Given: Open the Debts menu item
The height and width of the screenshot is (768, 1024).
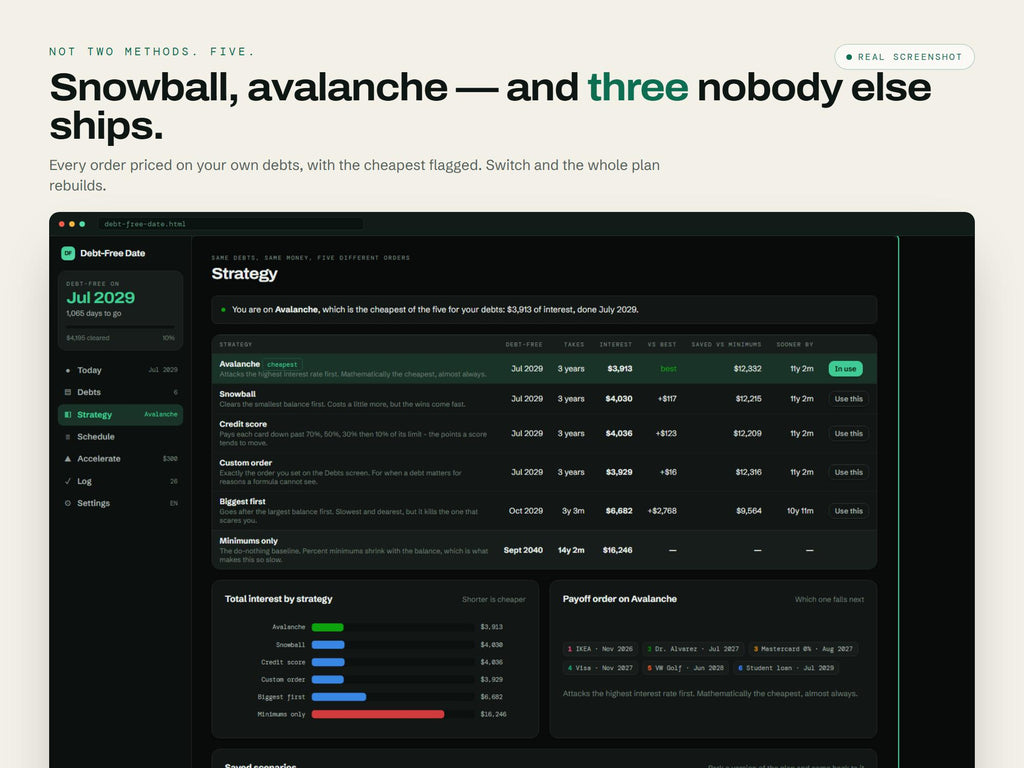Looking at the screenshot, I should pyautogui.click(x=120, y=392).
